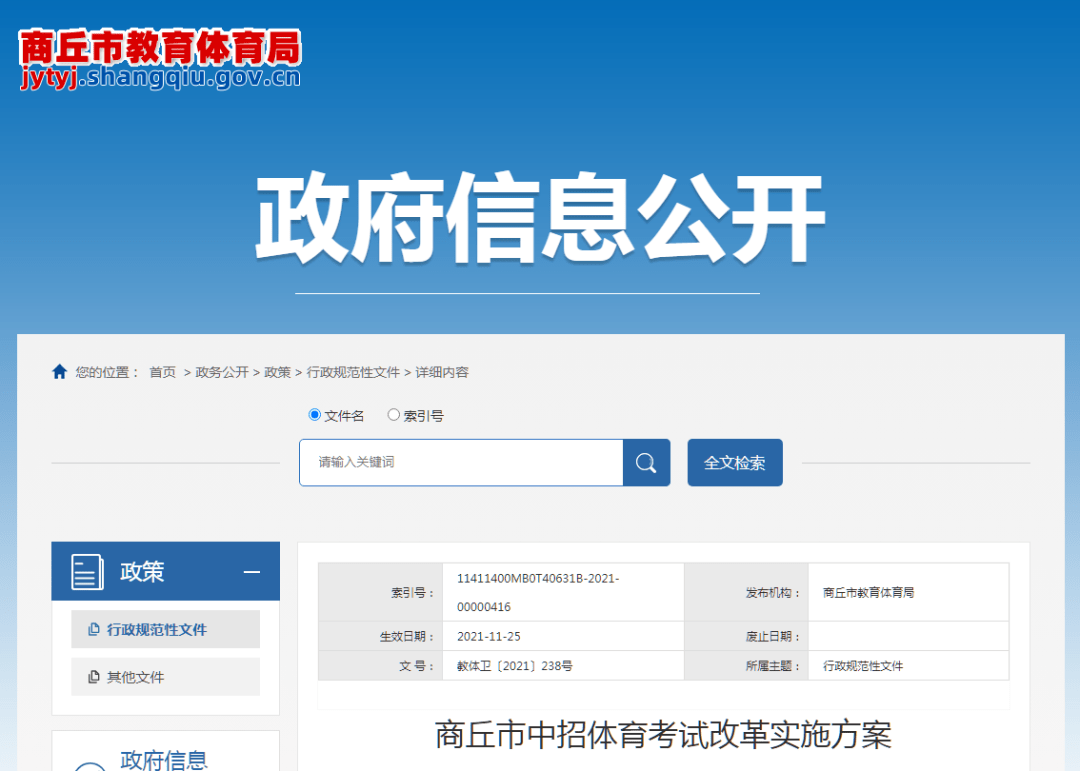Screen dimensions: 1080x771
Task: Click the 所属主题 value 行政规范性文件
Action: (863, 666)
